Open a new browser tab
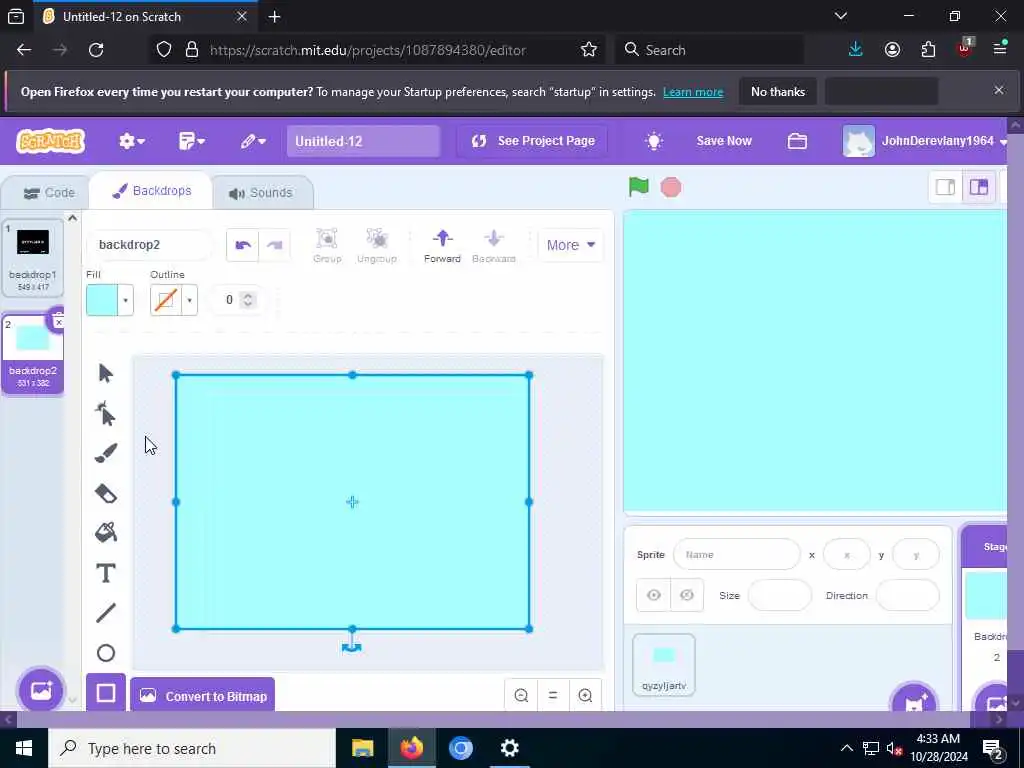Image resolution: width=1024 pixels, height=768 pixels. [x=275, y=17]
